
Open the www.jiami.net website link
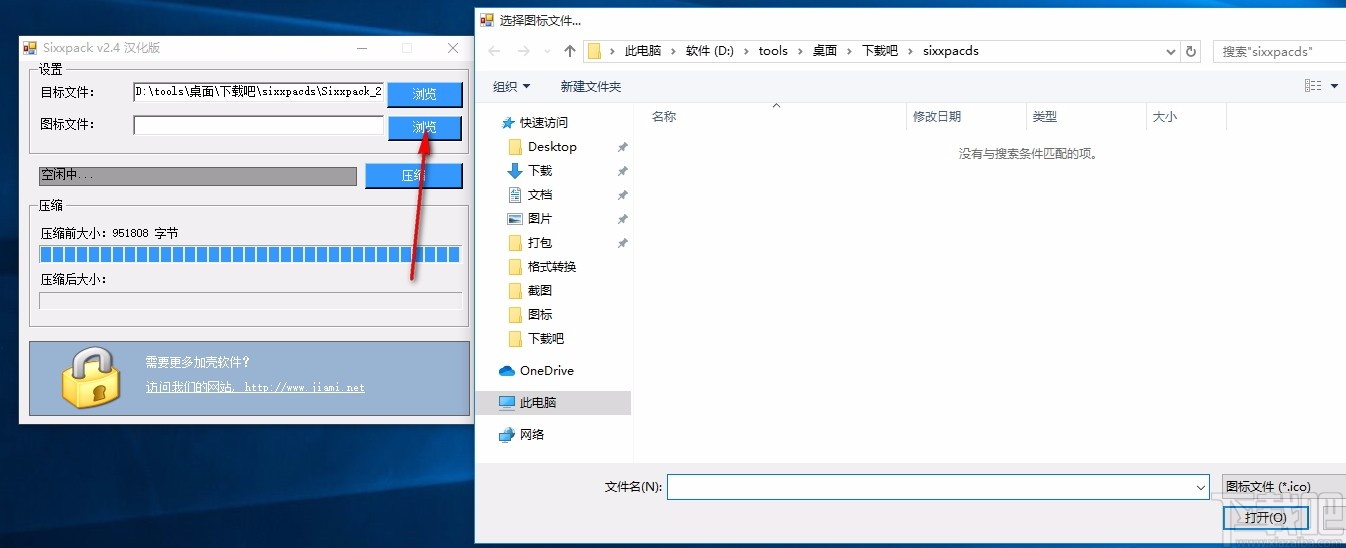click(255, 387)
